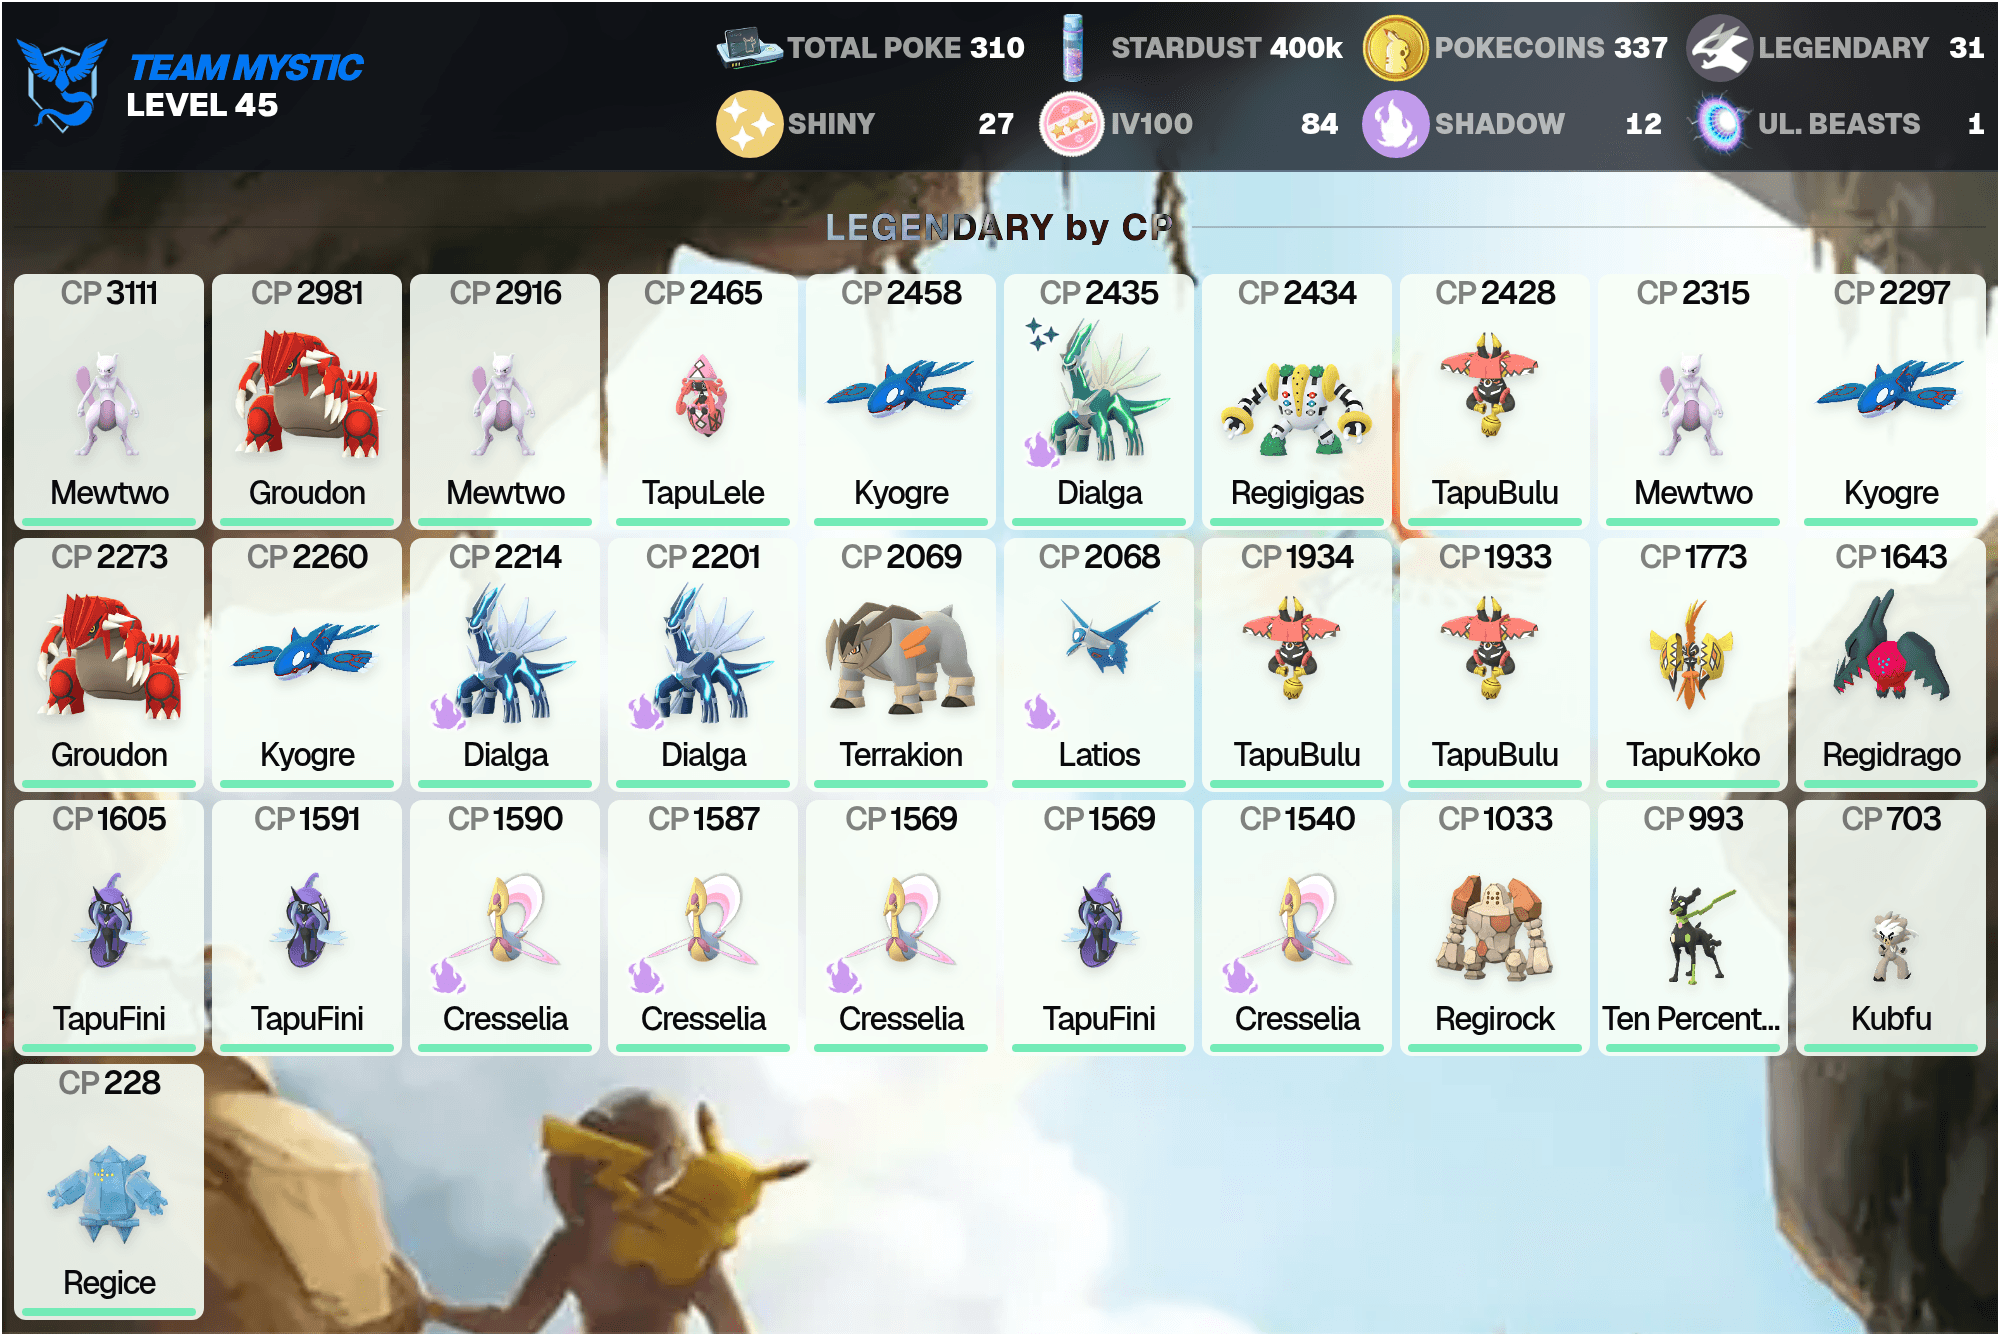Click the shadow flame badge on Cresselia CP 1540

(x=1239, y=975)
